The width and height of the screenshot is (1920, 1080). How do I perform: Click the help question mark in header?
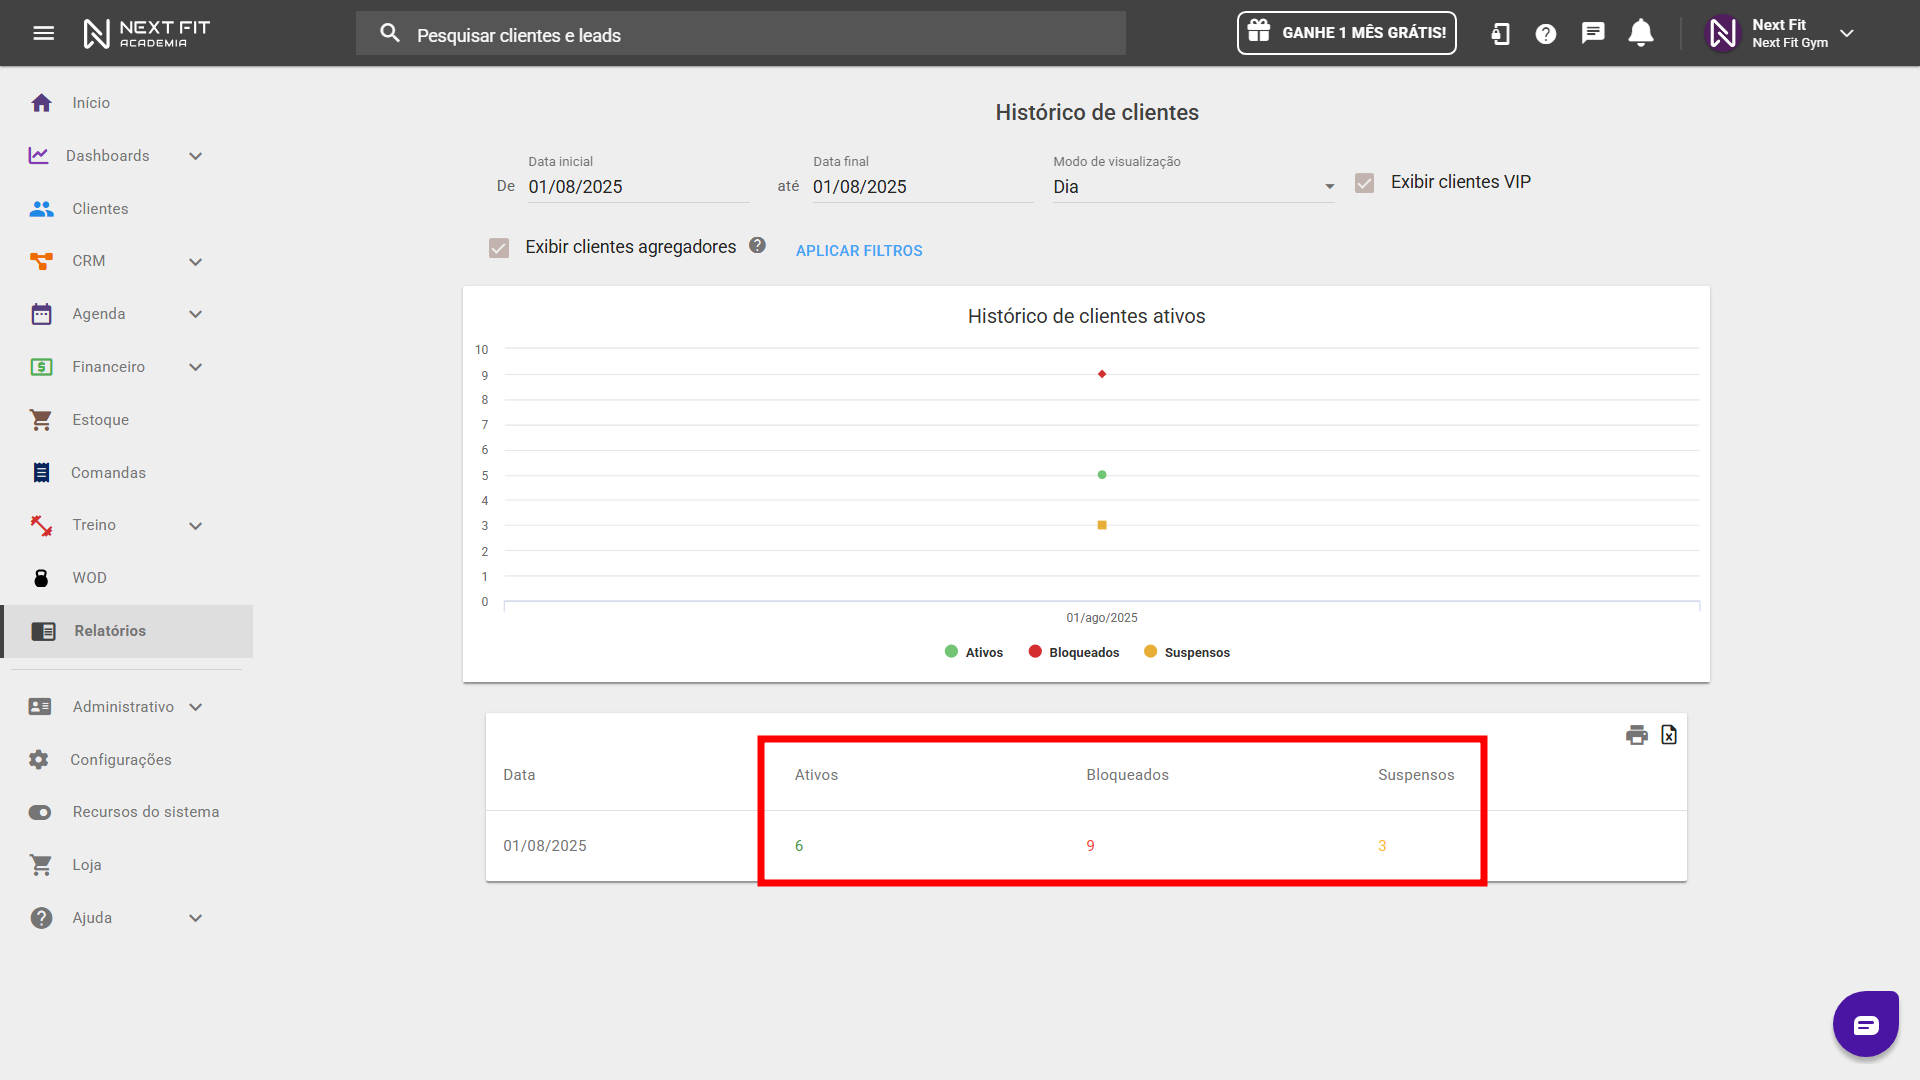pos(1546,34)
